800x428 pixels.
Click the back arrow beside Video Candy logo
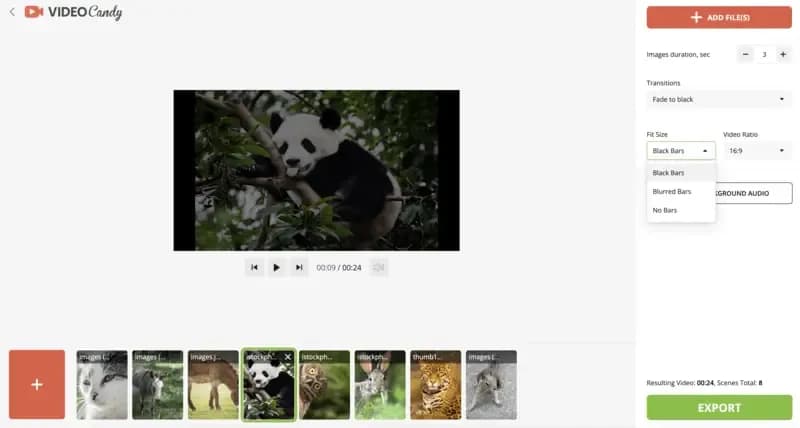point(12,13)
